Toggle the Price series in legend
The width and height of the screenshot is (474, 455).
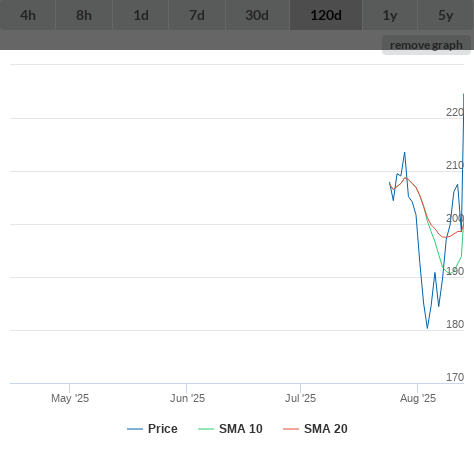[152, 429]
